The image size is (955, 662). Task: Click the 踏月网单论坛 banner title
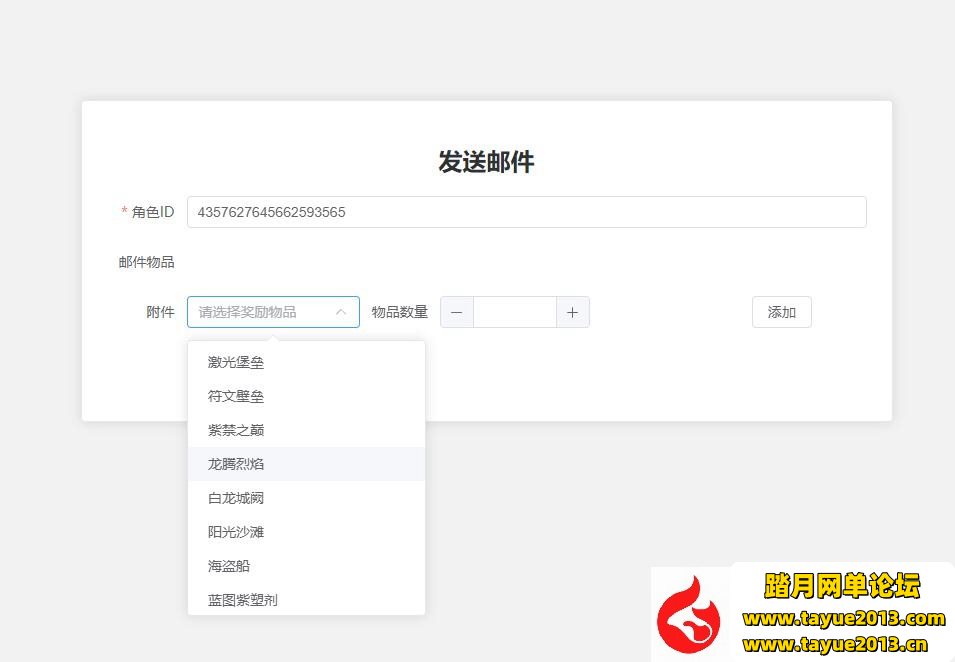point(842,586)
